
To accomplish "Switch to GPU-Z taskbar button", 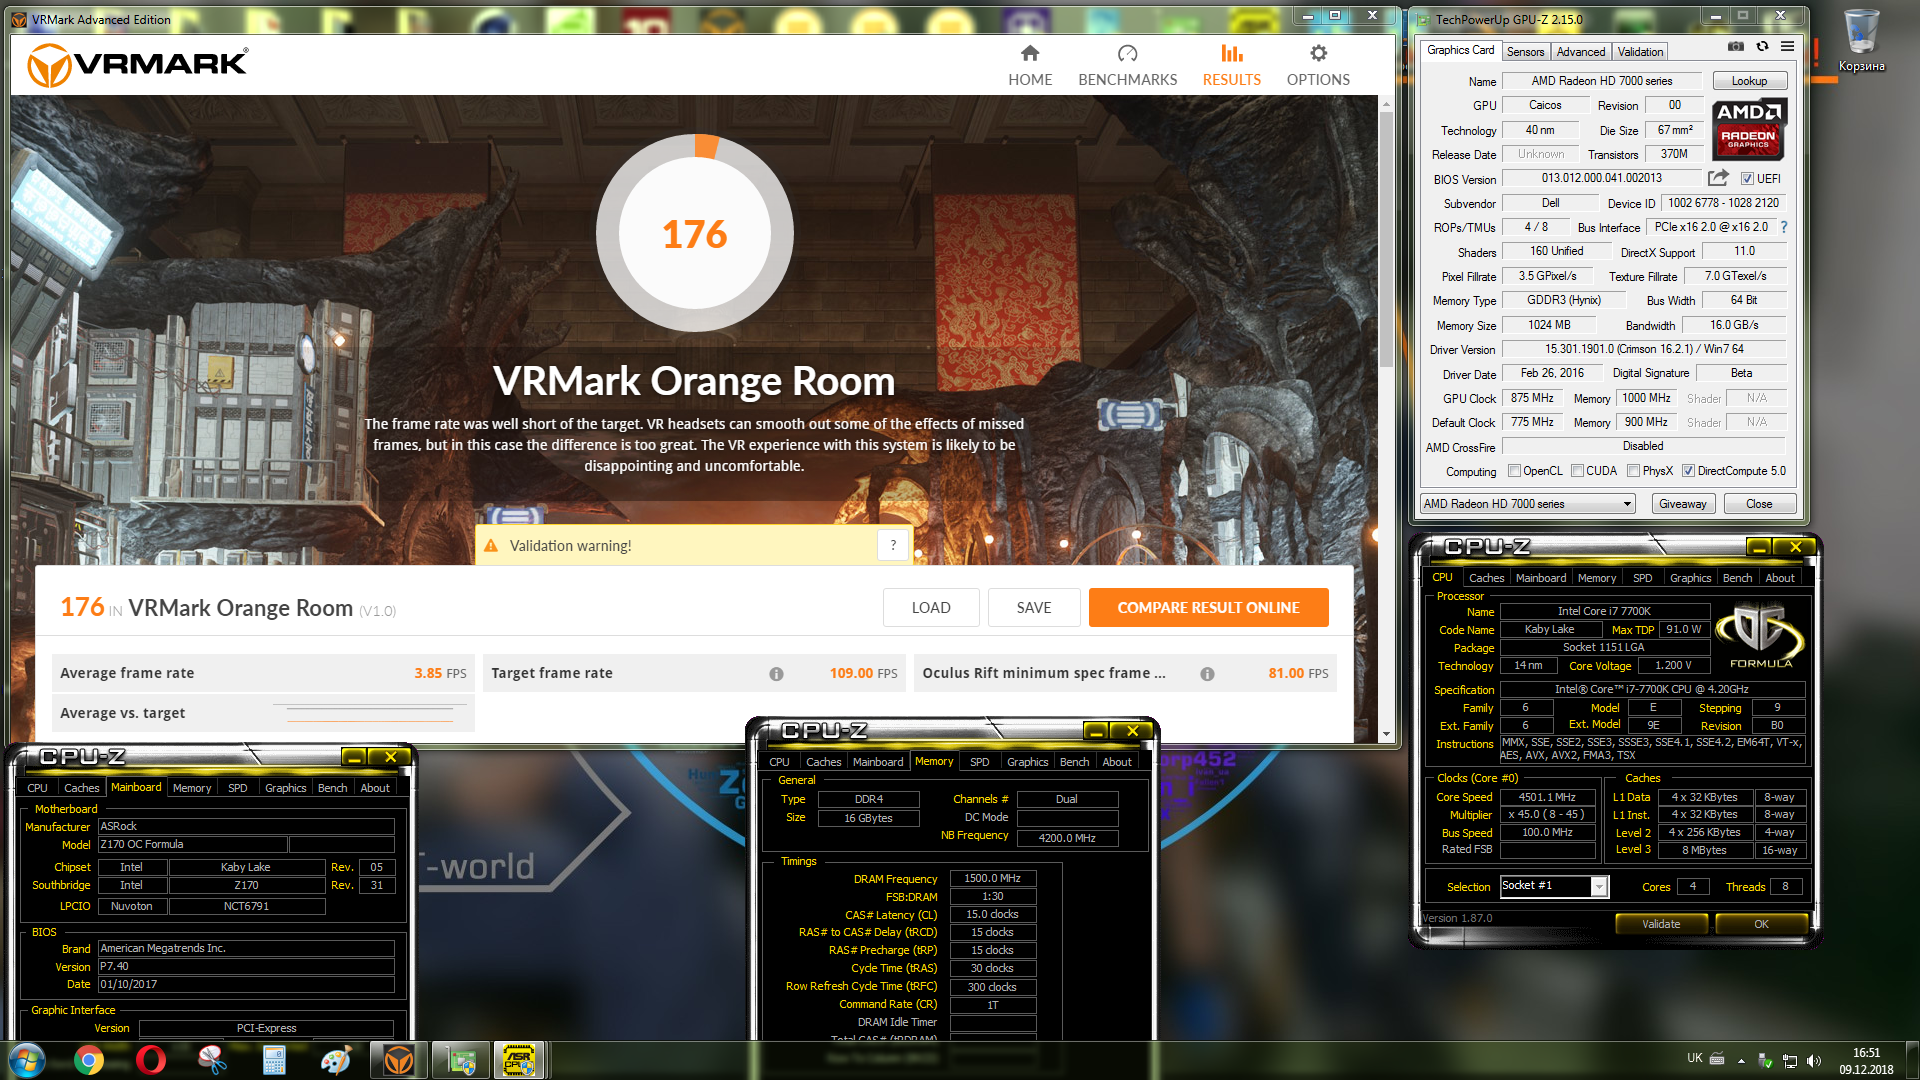I will click(x=460, y=1060).
